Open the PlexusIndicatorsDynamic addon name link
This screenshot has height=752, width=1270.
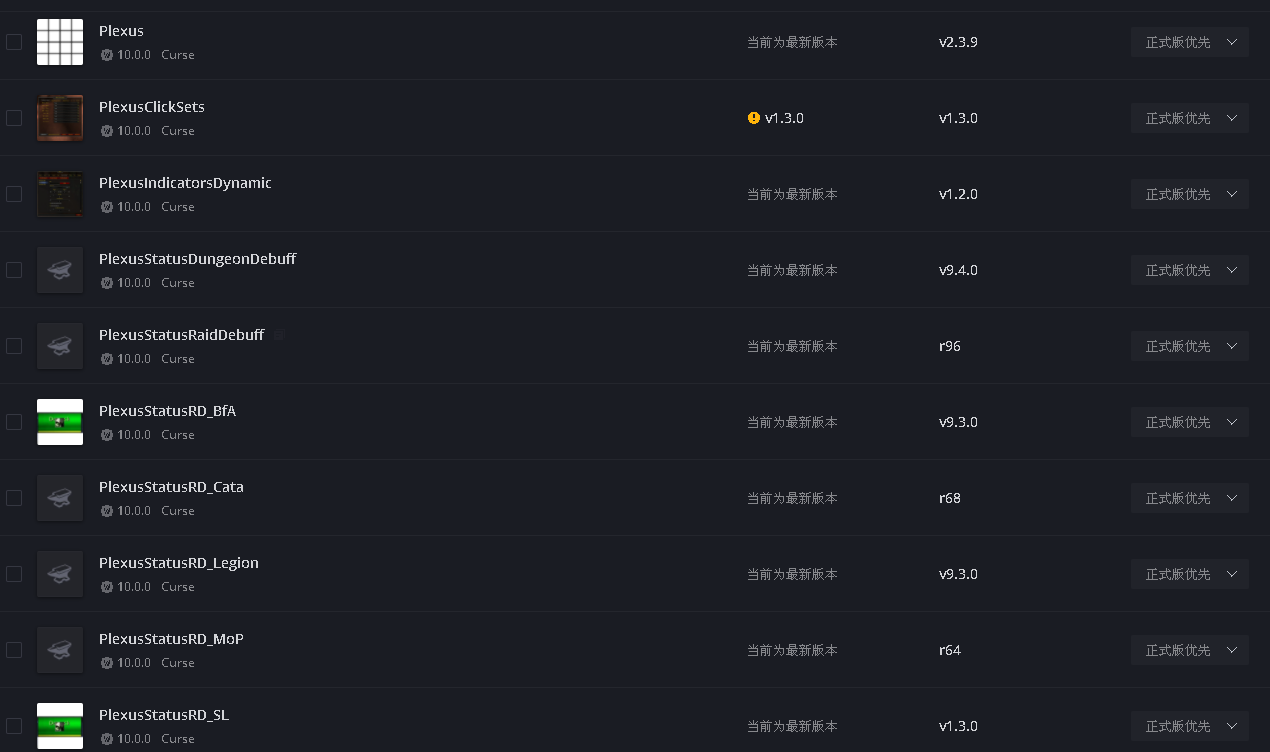pyautogui.click(x=185, y=183)
